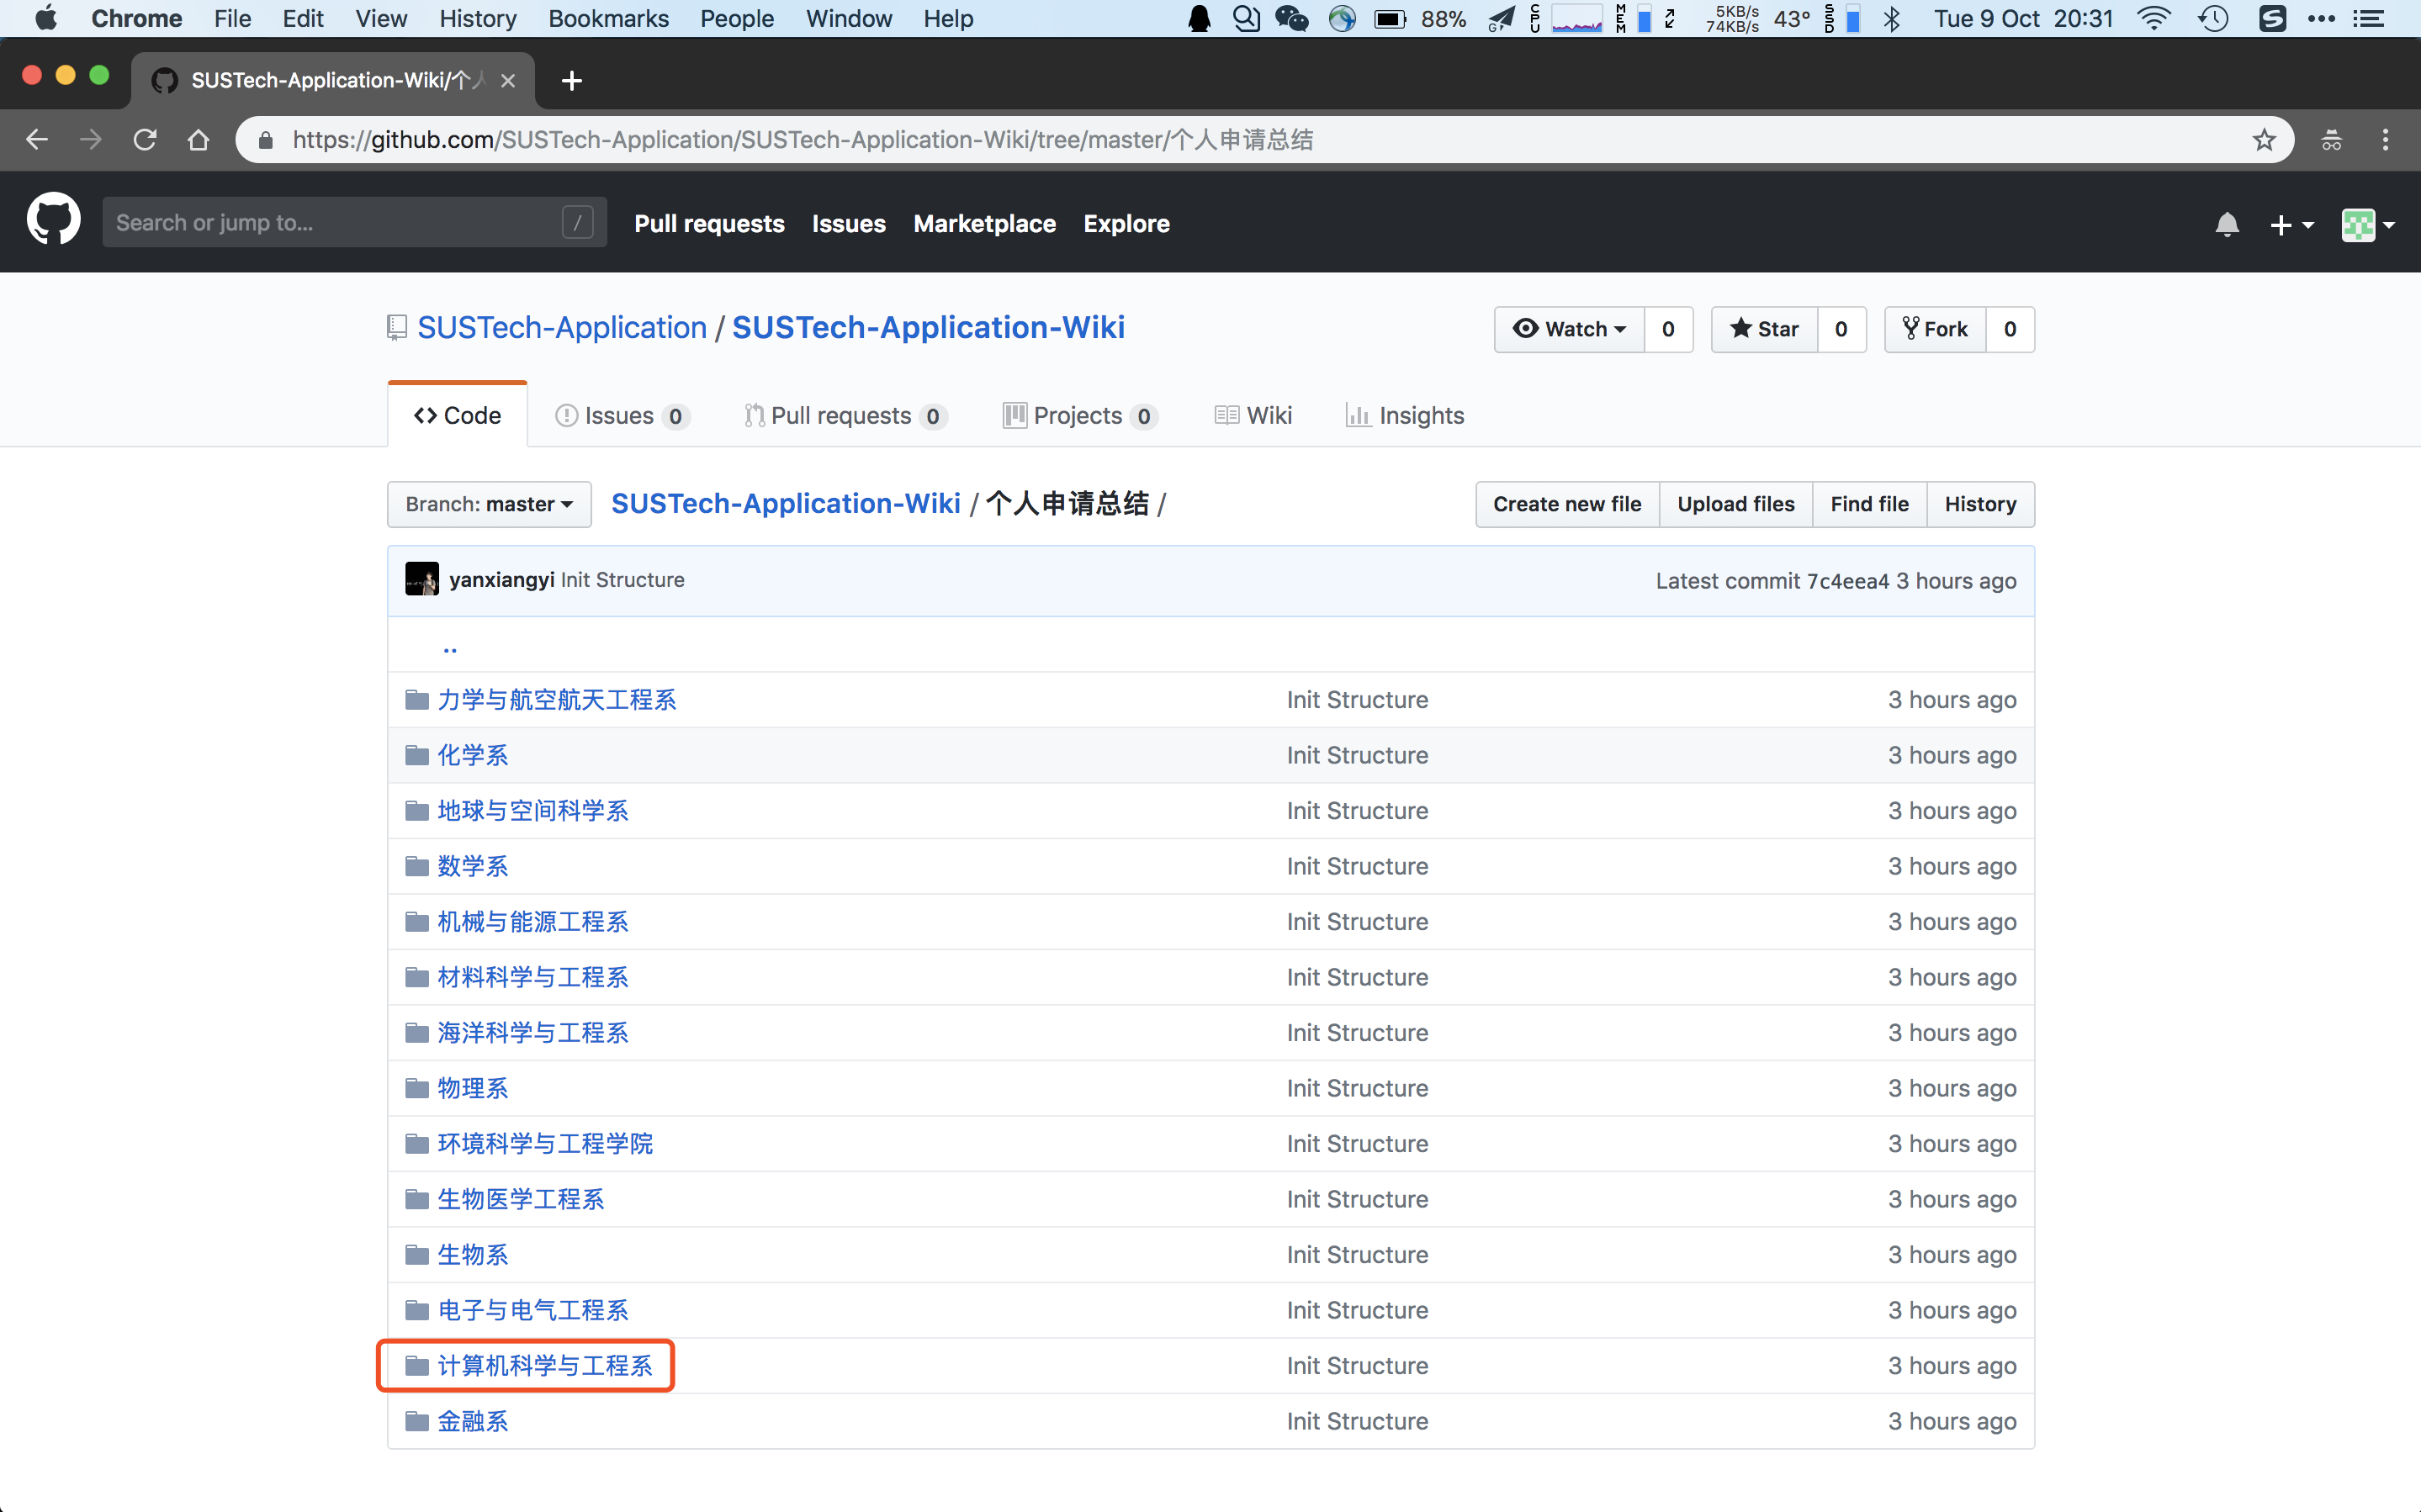
Task: Expand the plus create-new dropdown
Action: tap(2291, 225)
